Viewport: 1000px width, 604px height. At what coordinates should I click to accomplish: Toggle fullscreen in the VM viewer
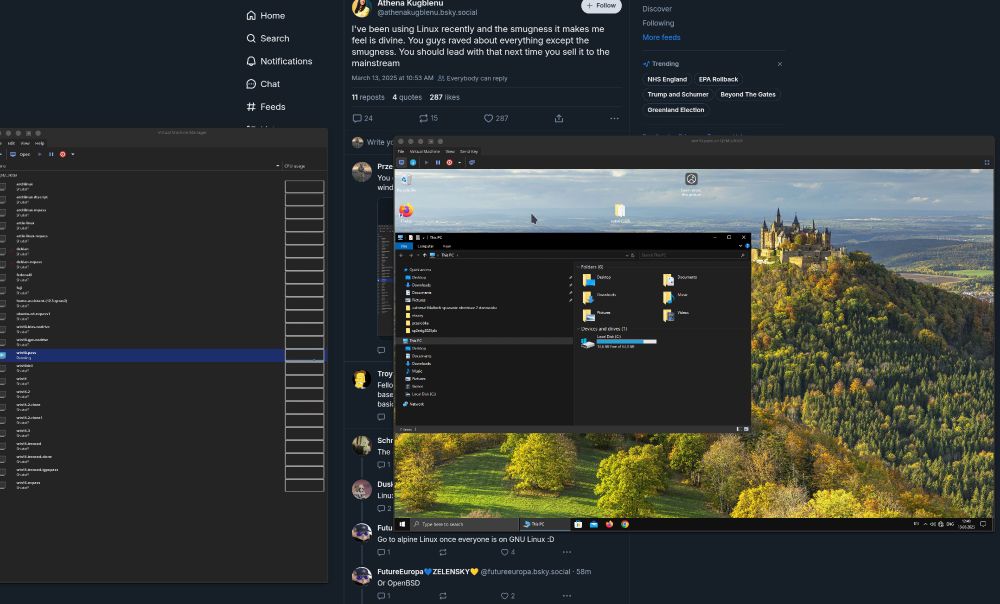pyautogui.click(x=987, y=163)
